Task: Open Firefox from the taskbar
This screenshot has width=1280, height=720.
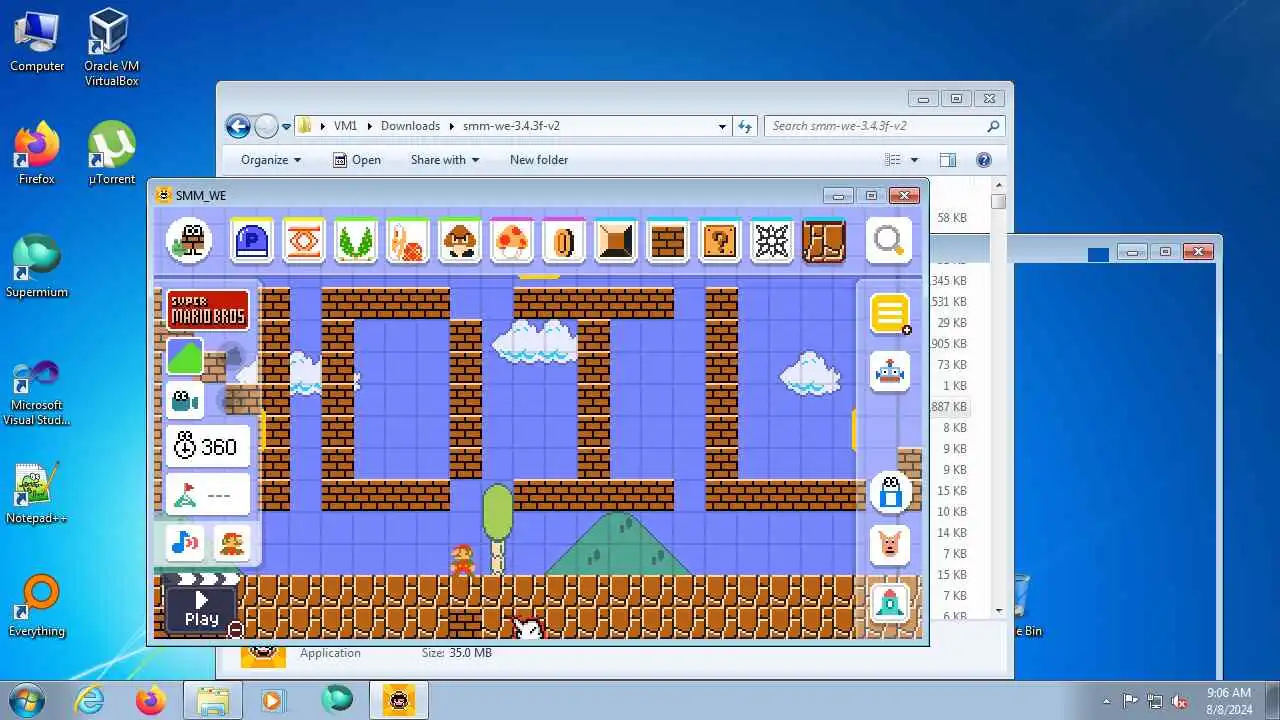Action: pyautogui.click(x=151, y=700)
